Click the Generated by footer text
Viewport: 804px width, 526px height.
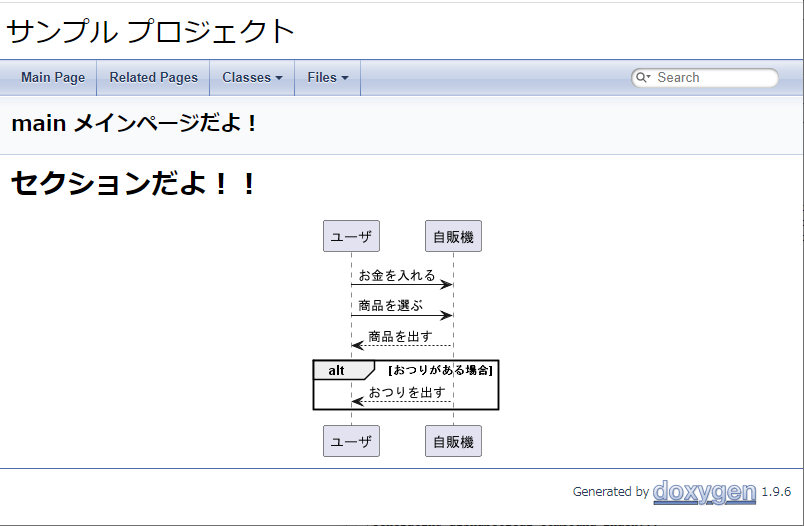coord(611,492)
